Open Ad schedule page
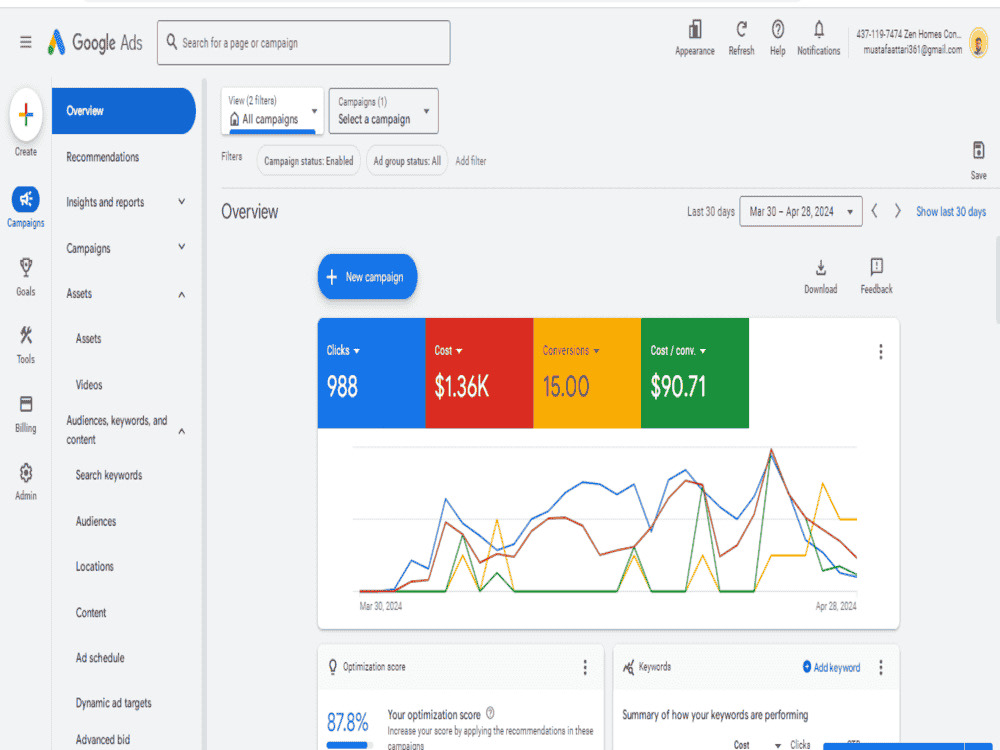The width and height of the screenshot is (1000, 750). (100, 658)
